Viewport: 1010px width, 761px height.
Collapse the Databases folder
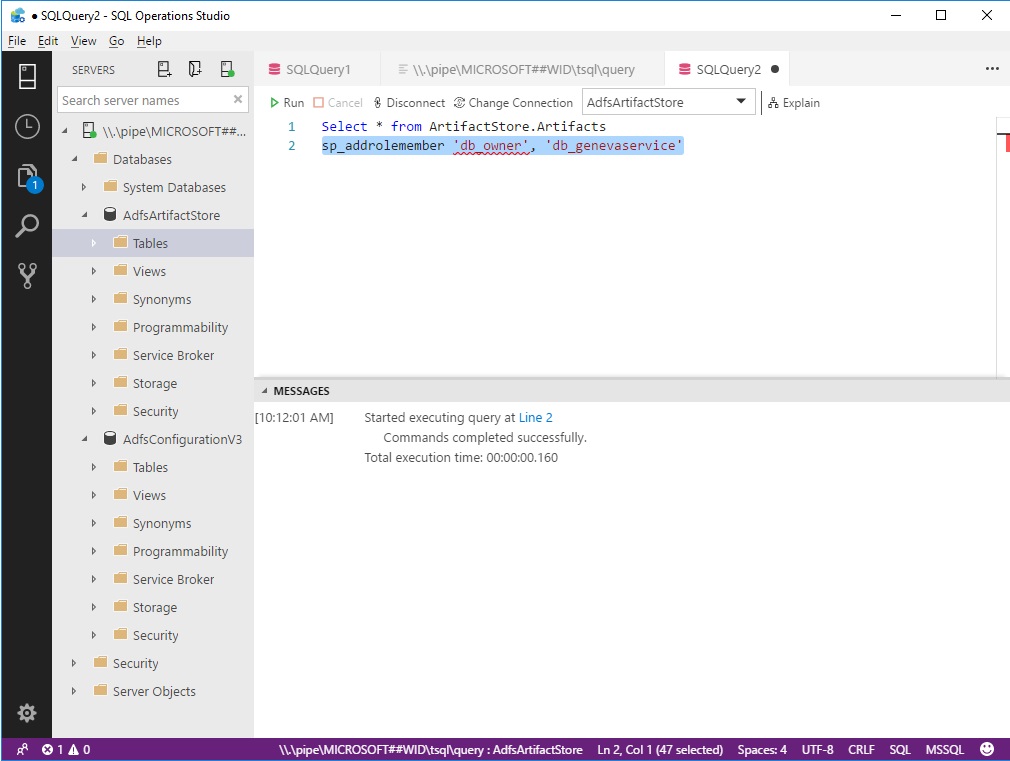75,159
